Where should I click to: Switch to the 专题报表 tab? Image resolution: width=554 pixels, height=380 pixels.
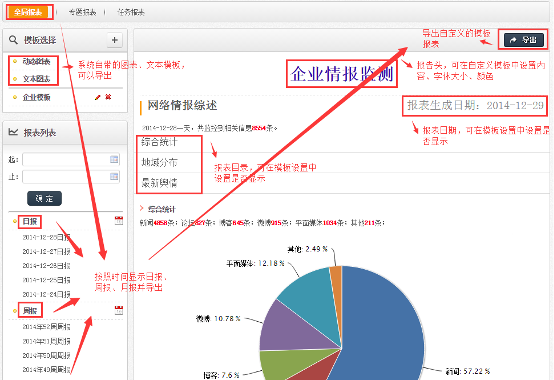click(x=82, y=12)
